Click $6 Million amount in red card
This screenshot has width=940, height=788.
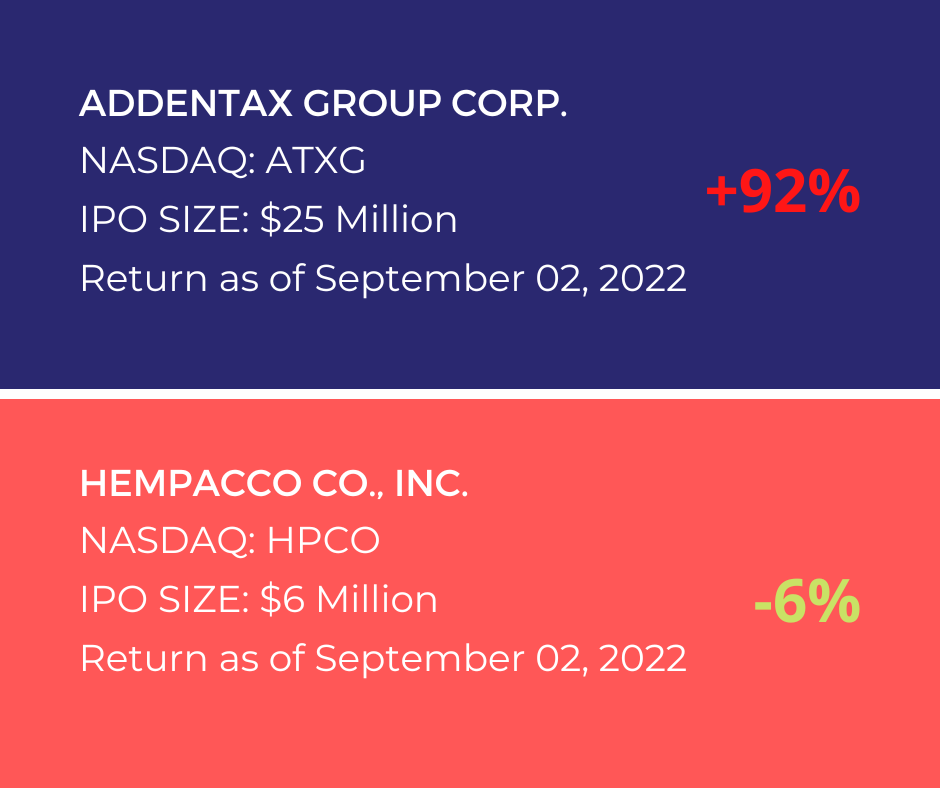point(349,599)
